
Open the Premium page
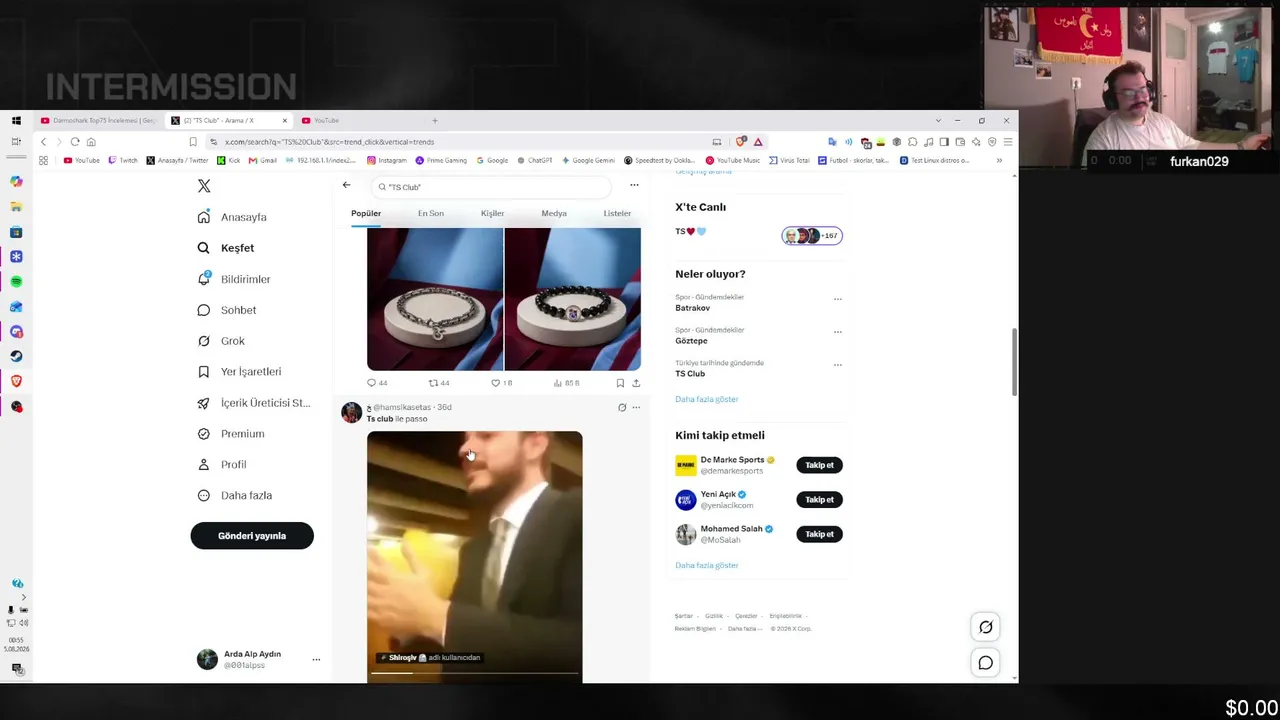click(231, 434)
